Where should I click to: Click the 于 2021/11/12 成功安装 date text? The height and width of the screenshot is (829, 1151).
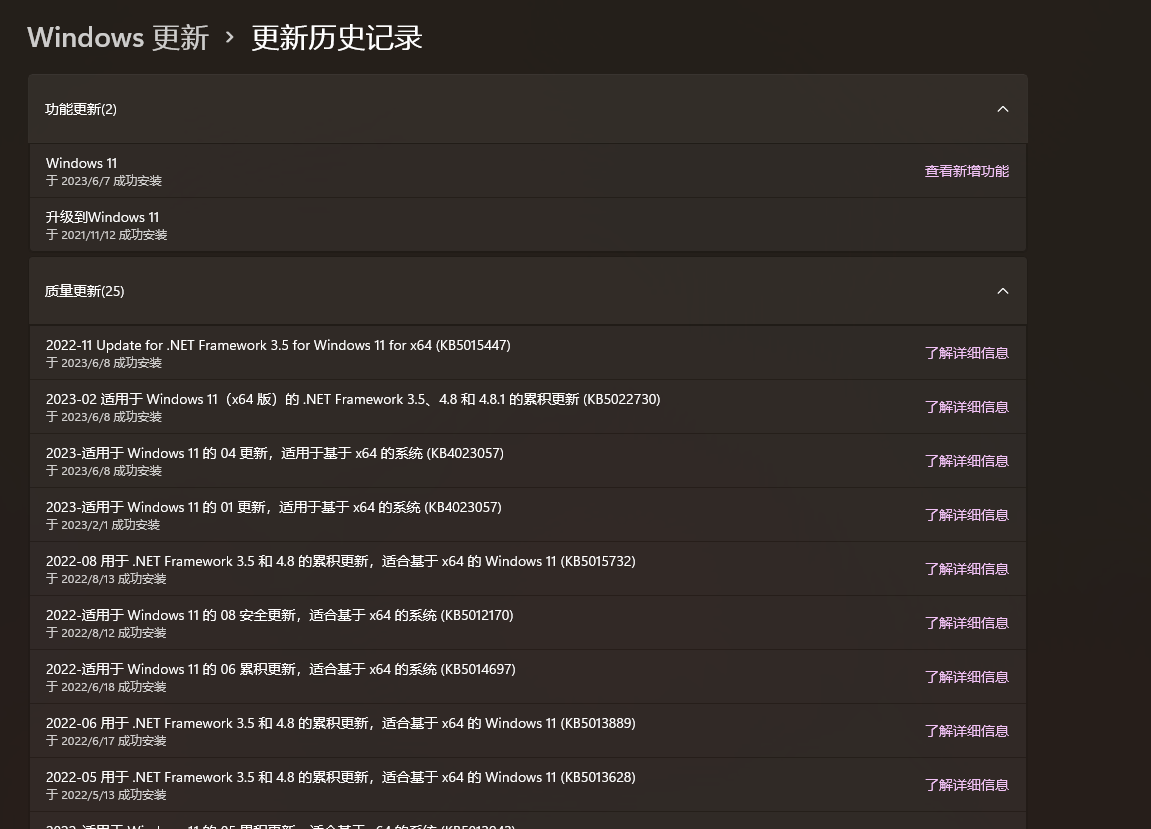point(106,235)
